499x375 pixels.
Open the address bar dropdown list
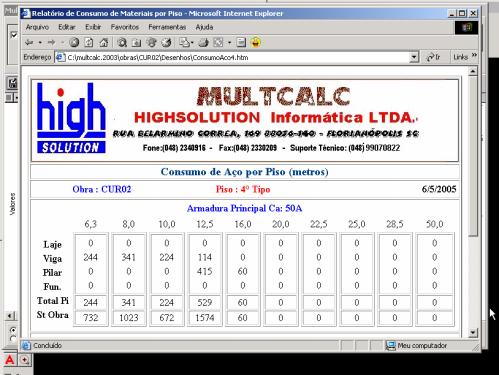click(x=414, y=57)
